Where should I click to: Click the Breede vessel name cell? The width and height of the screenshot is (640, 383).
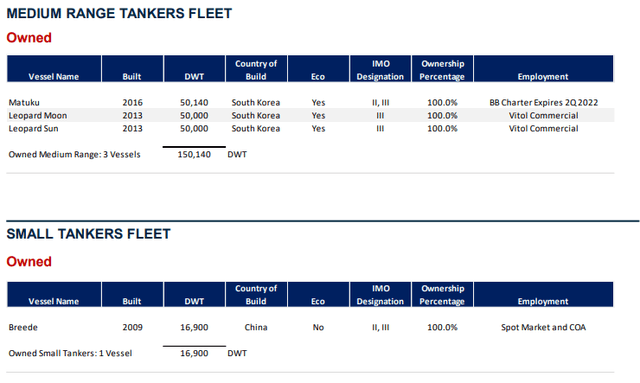23,327
